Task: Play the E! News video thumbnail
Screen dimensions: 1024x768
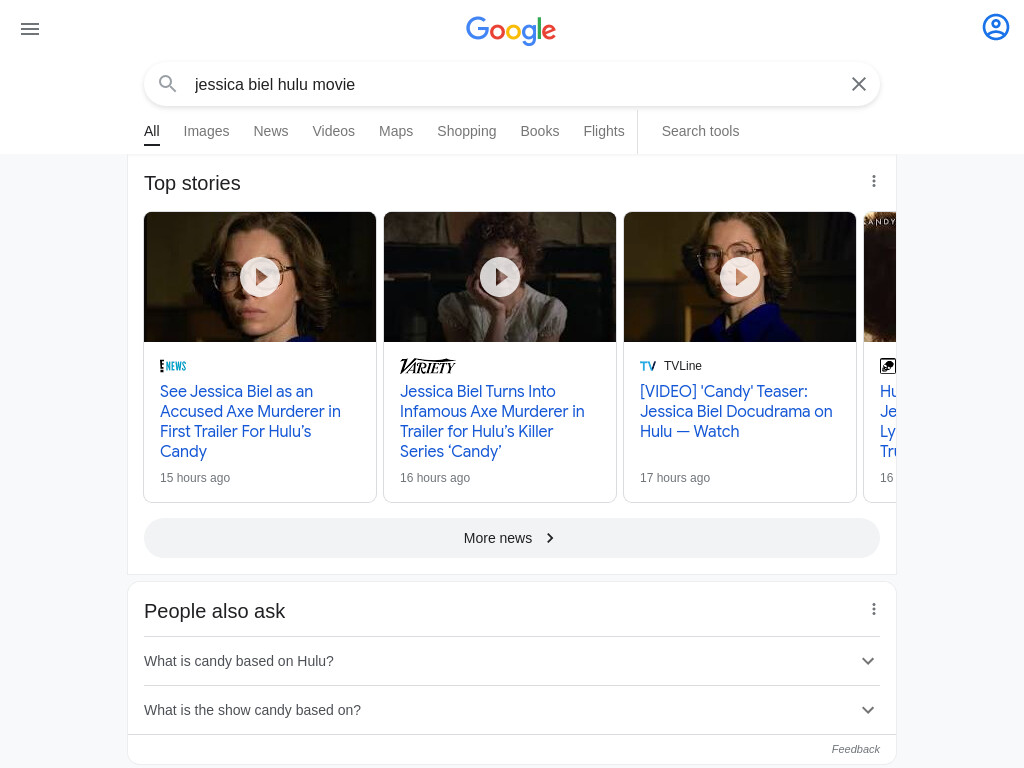Action: pos(260,277)
